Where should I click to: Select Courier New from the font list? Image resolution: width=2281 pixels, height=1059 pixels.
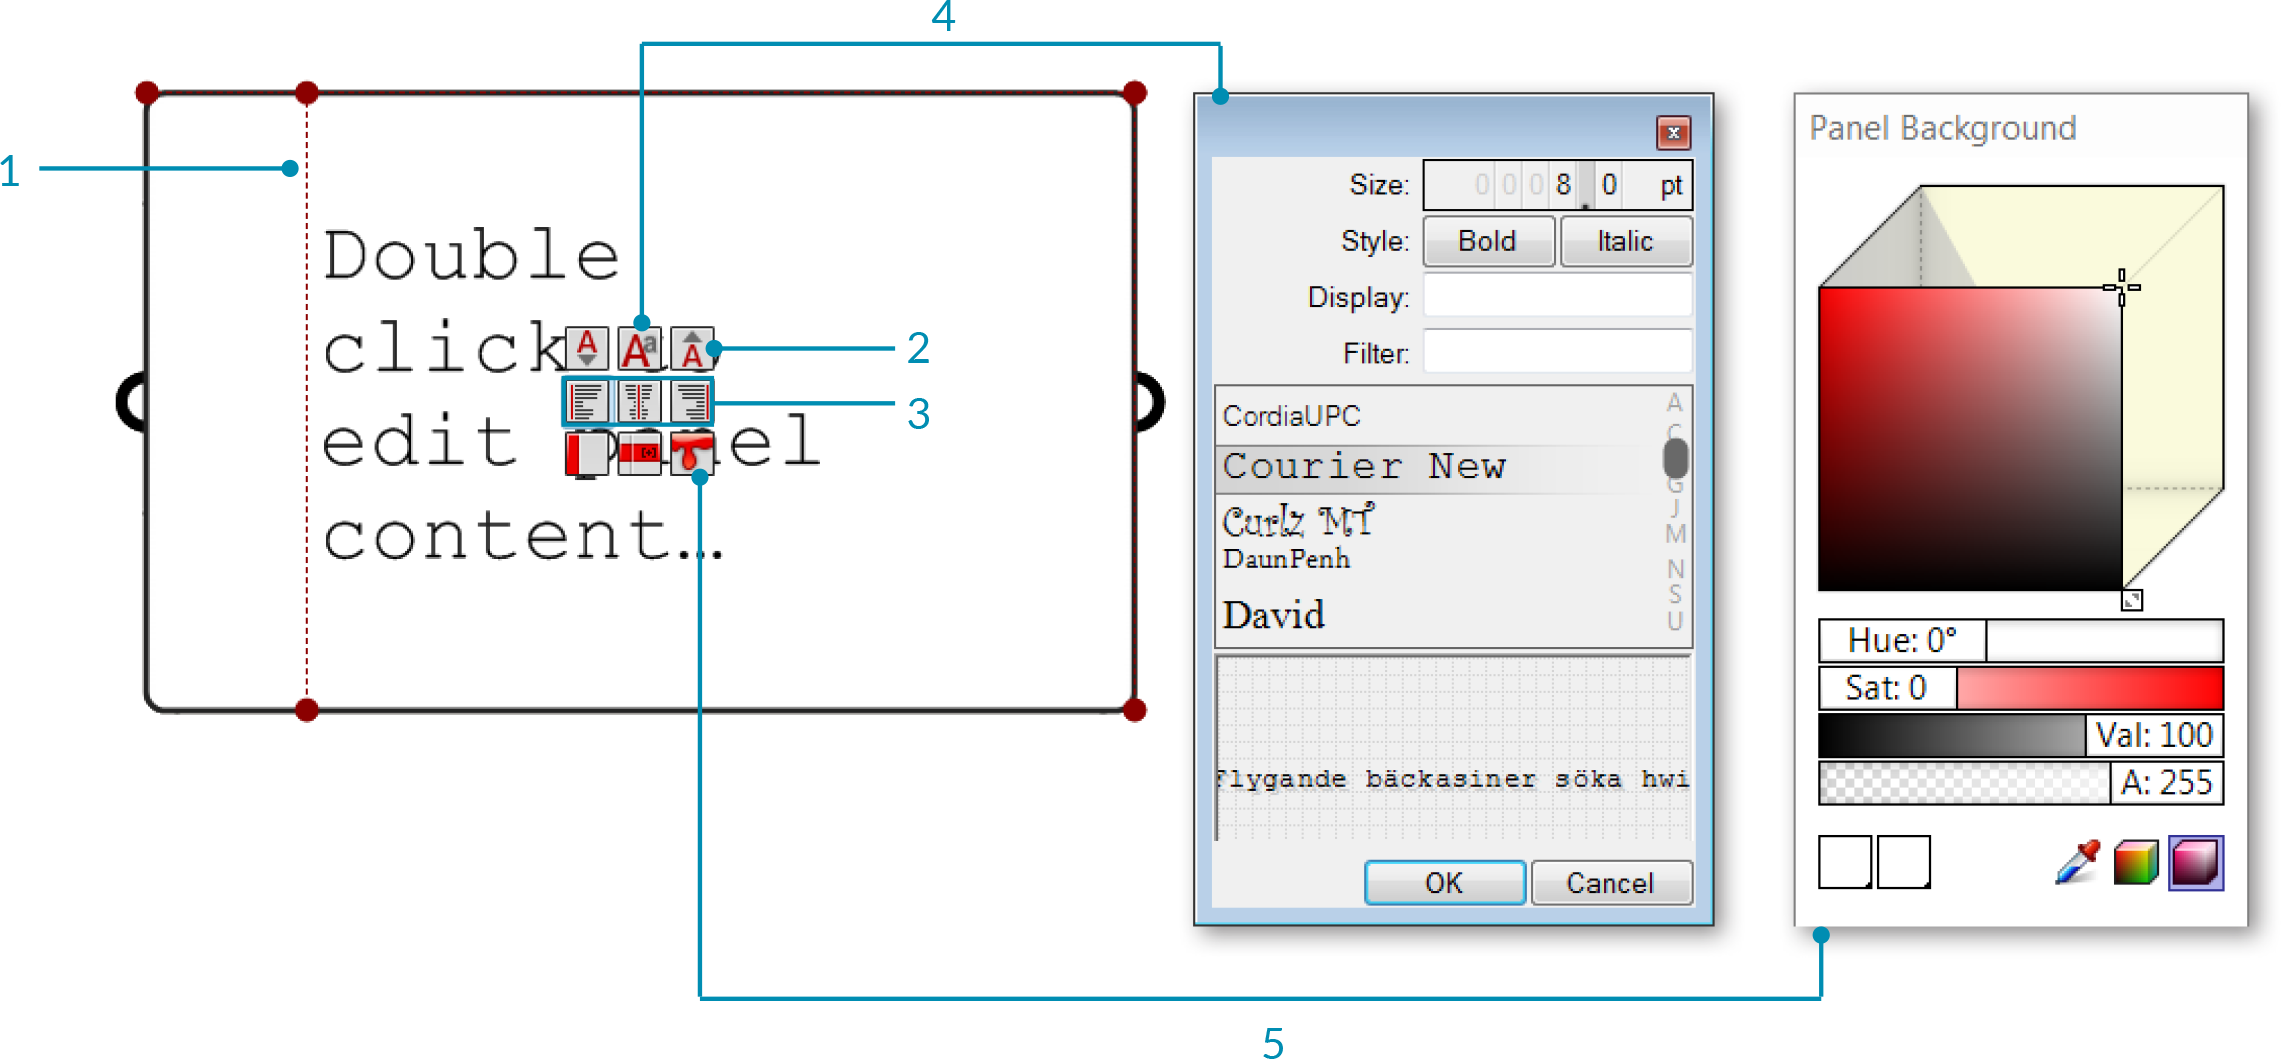1364,467
